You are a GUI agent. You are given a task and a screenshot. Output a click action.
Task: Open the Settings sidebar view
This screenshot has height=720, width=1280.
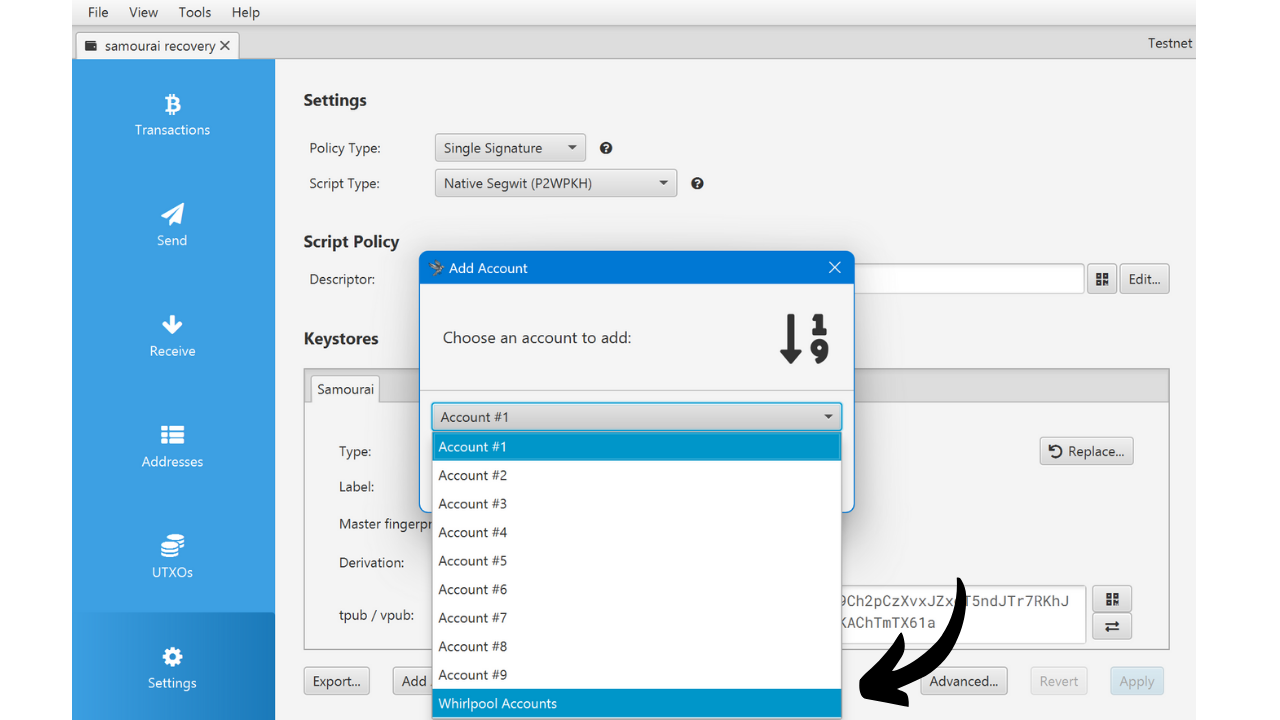click(x=173, y=667)
